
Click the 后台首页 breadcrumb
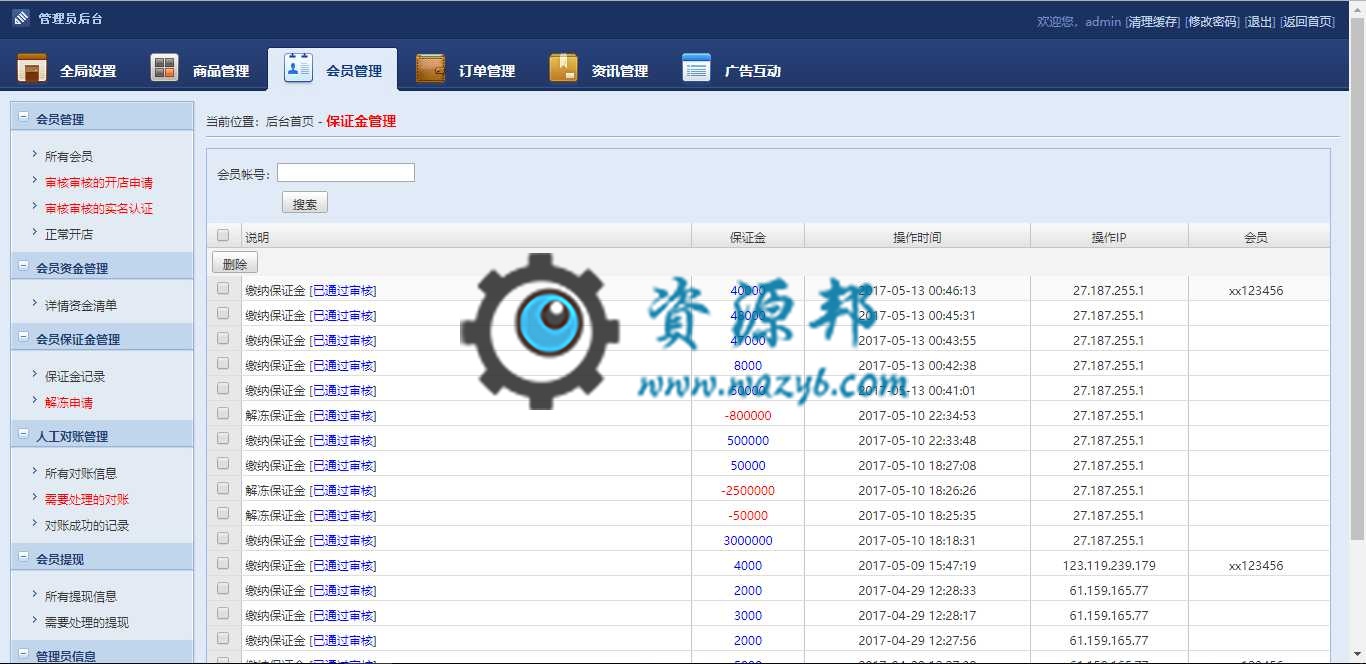(x=289, y=122)
